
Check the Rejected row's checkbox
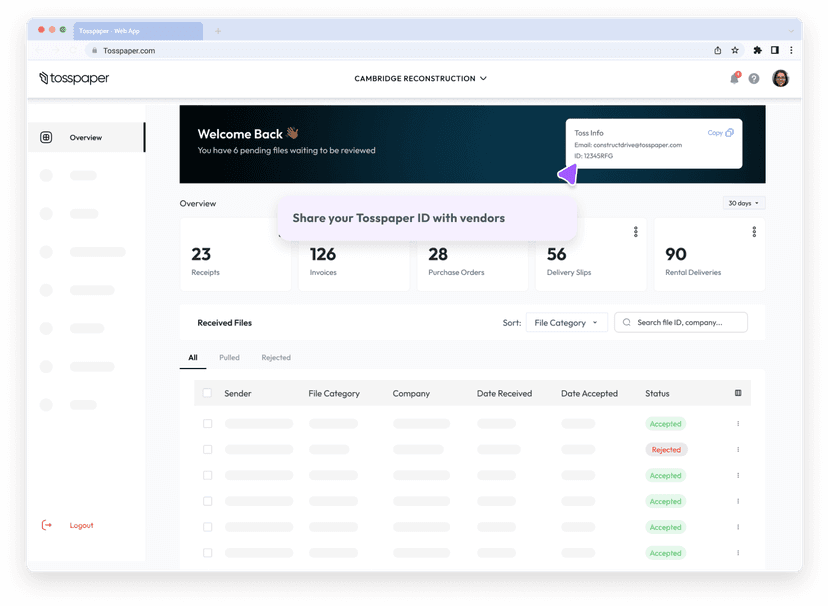pos(208,450)
